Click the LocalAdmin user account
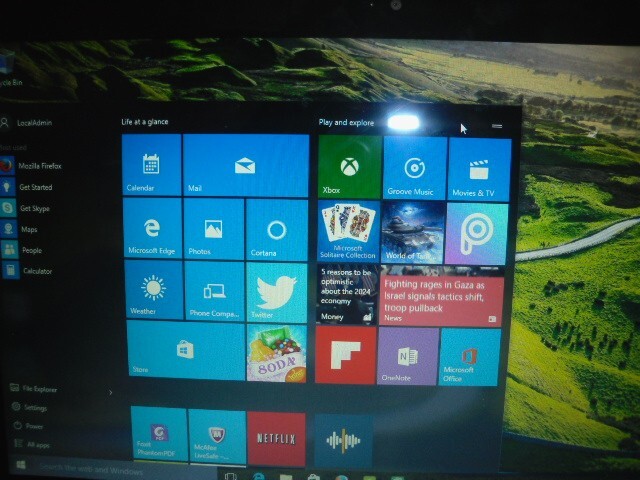 click(x=27, y=122)
